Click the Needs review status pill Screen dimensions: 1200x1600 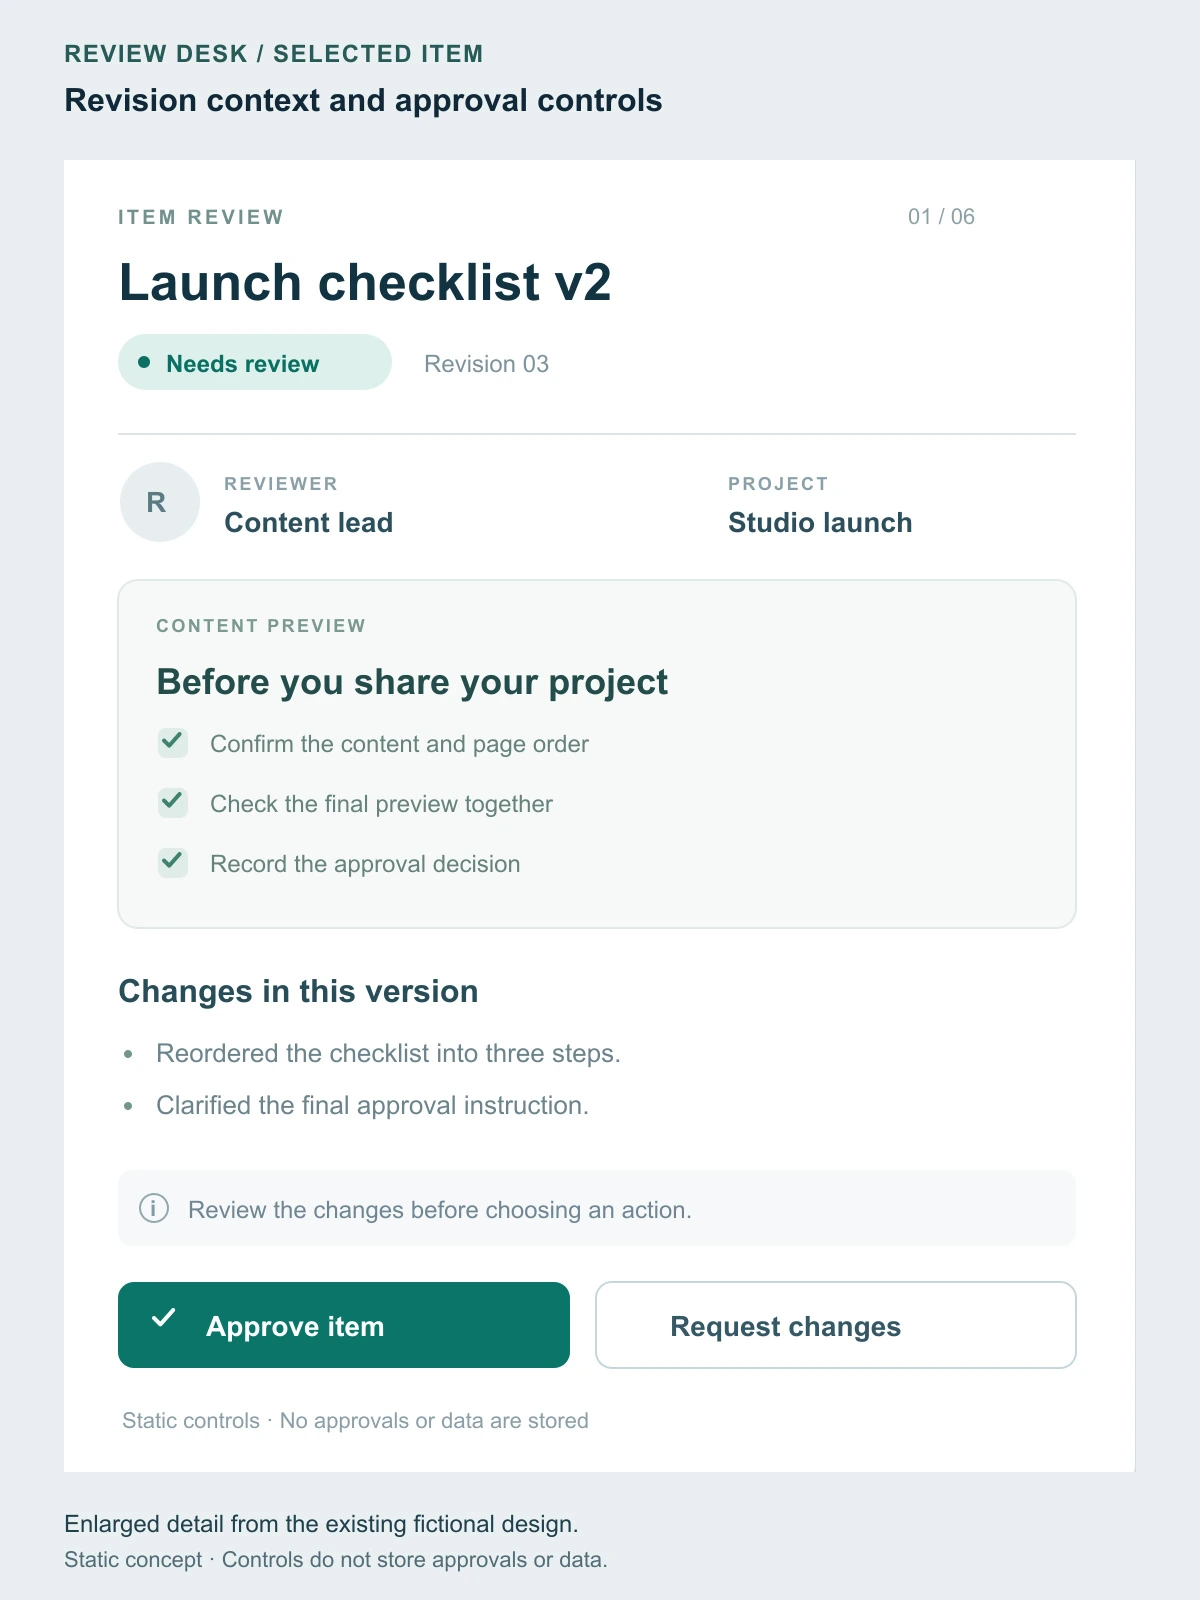255,362
